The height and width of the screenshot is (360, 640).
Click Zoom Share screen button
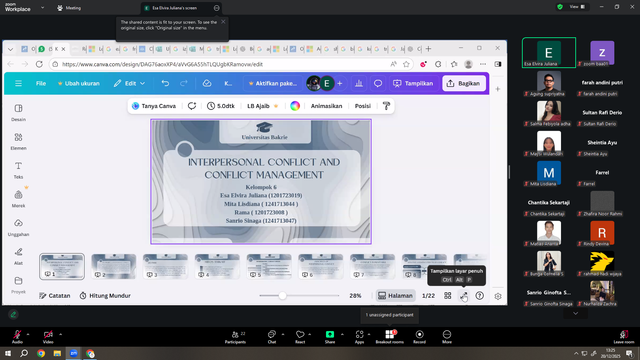click(x=330, y=337)
